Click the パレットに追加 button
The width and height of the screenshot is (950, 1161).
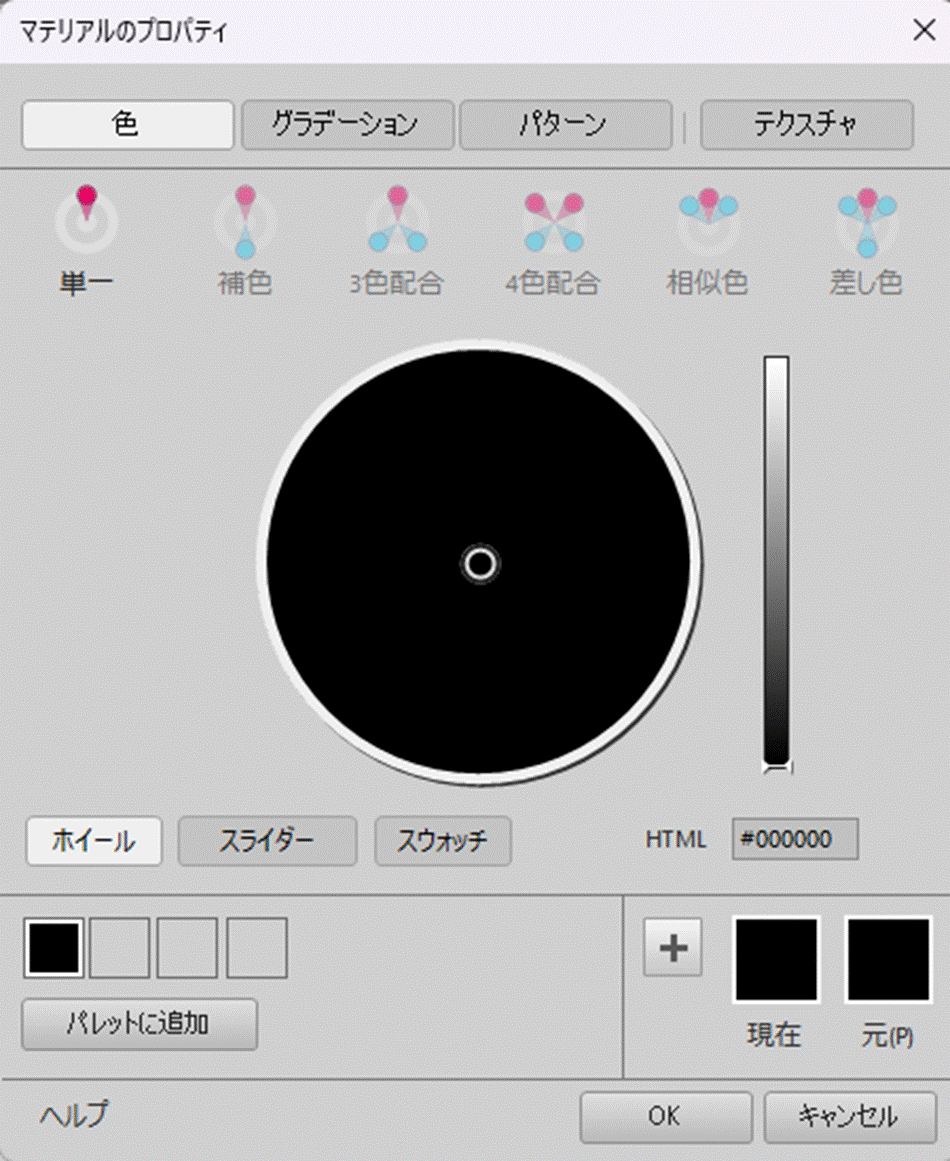[x=139, y=1024]
